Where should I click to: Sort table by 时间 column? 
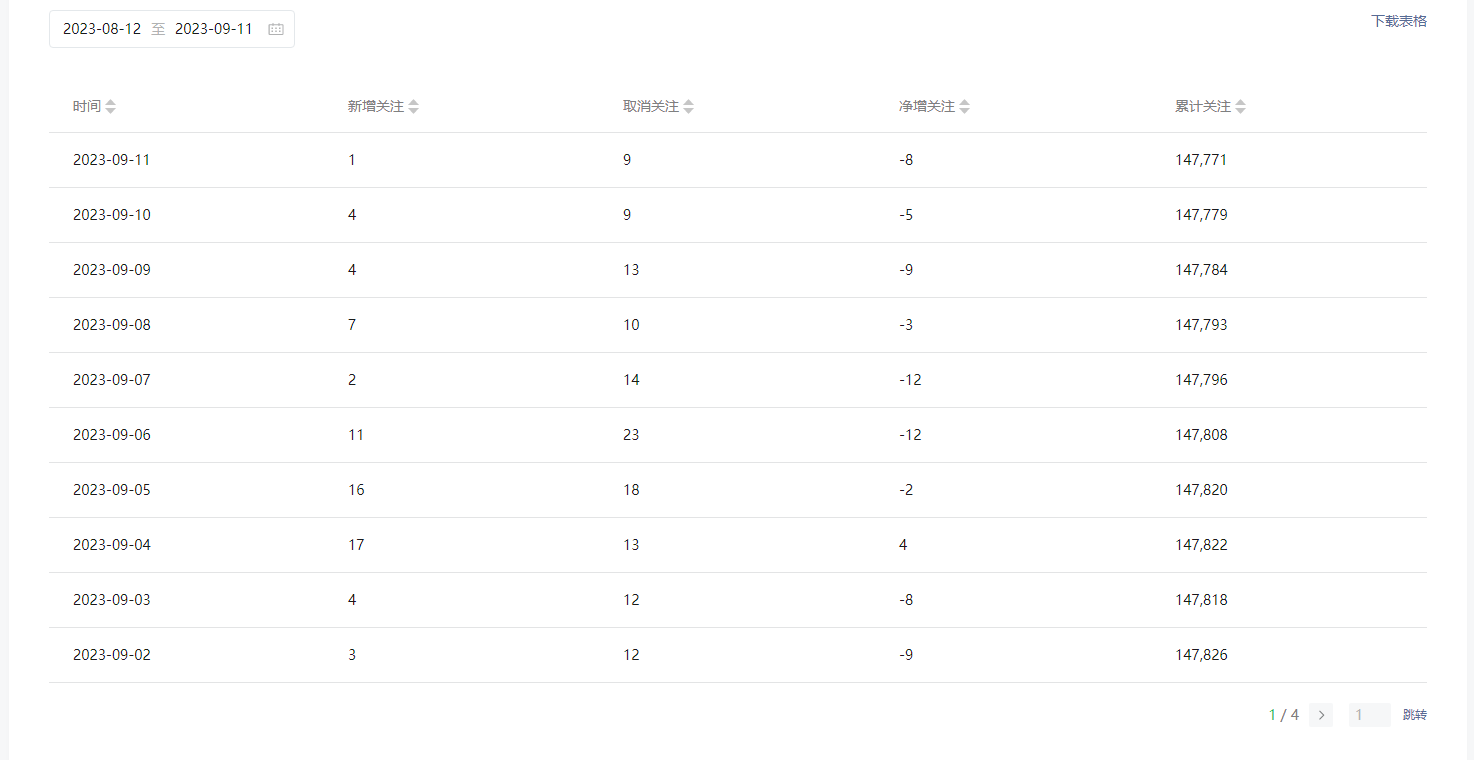110,107
